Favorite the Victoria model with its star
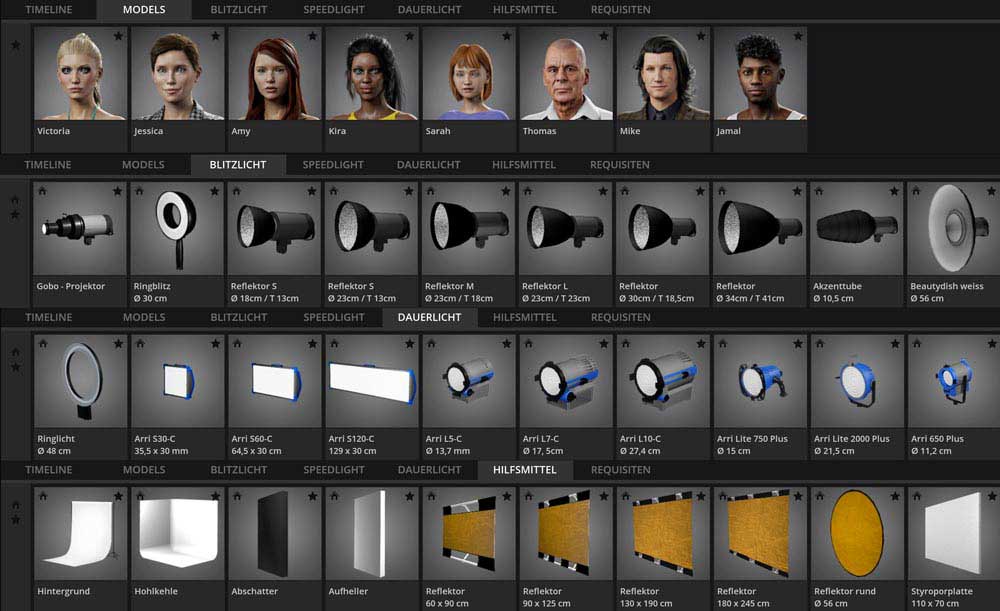1000x611 pixels. coord(118,36)
